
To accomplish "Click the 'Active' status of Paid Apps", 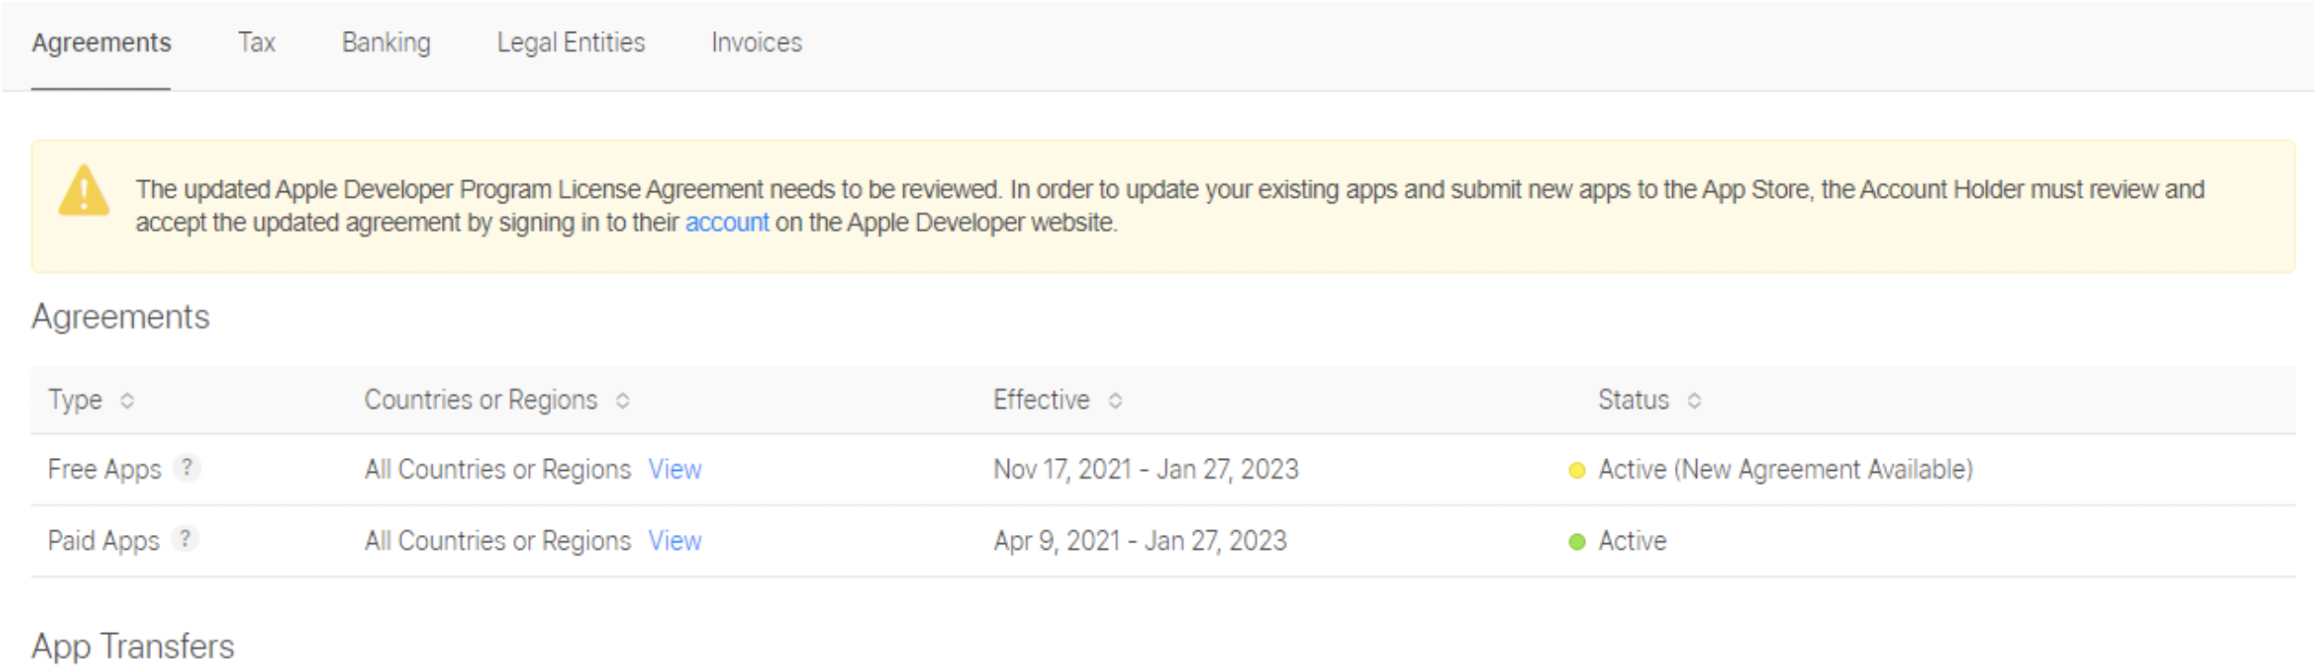I will click(1632, 541).
